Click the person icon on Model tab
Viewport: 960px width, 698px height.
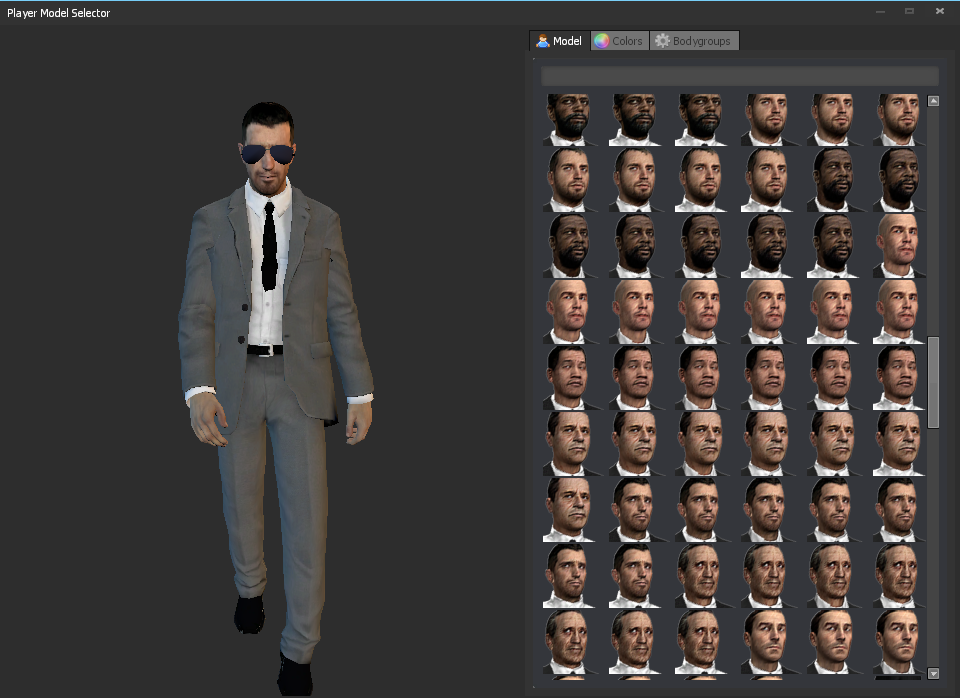coord(542,41)
